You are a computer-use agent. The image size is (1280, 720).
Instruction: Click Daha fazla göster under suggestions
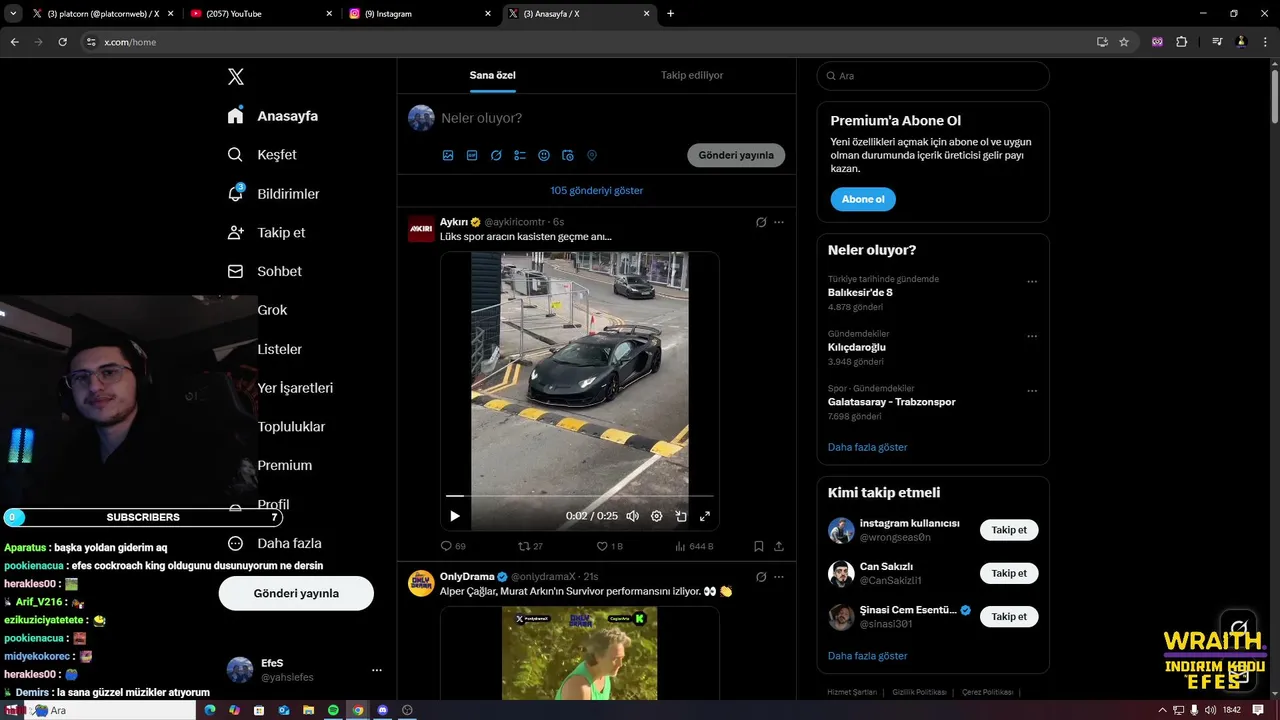coord(868,656)
